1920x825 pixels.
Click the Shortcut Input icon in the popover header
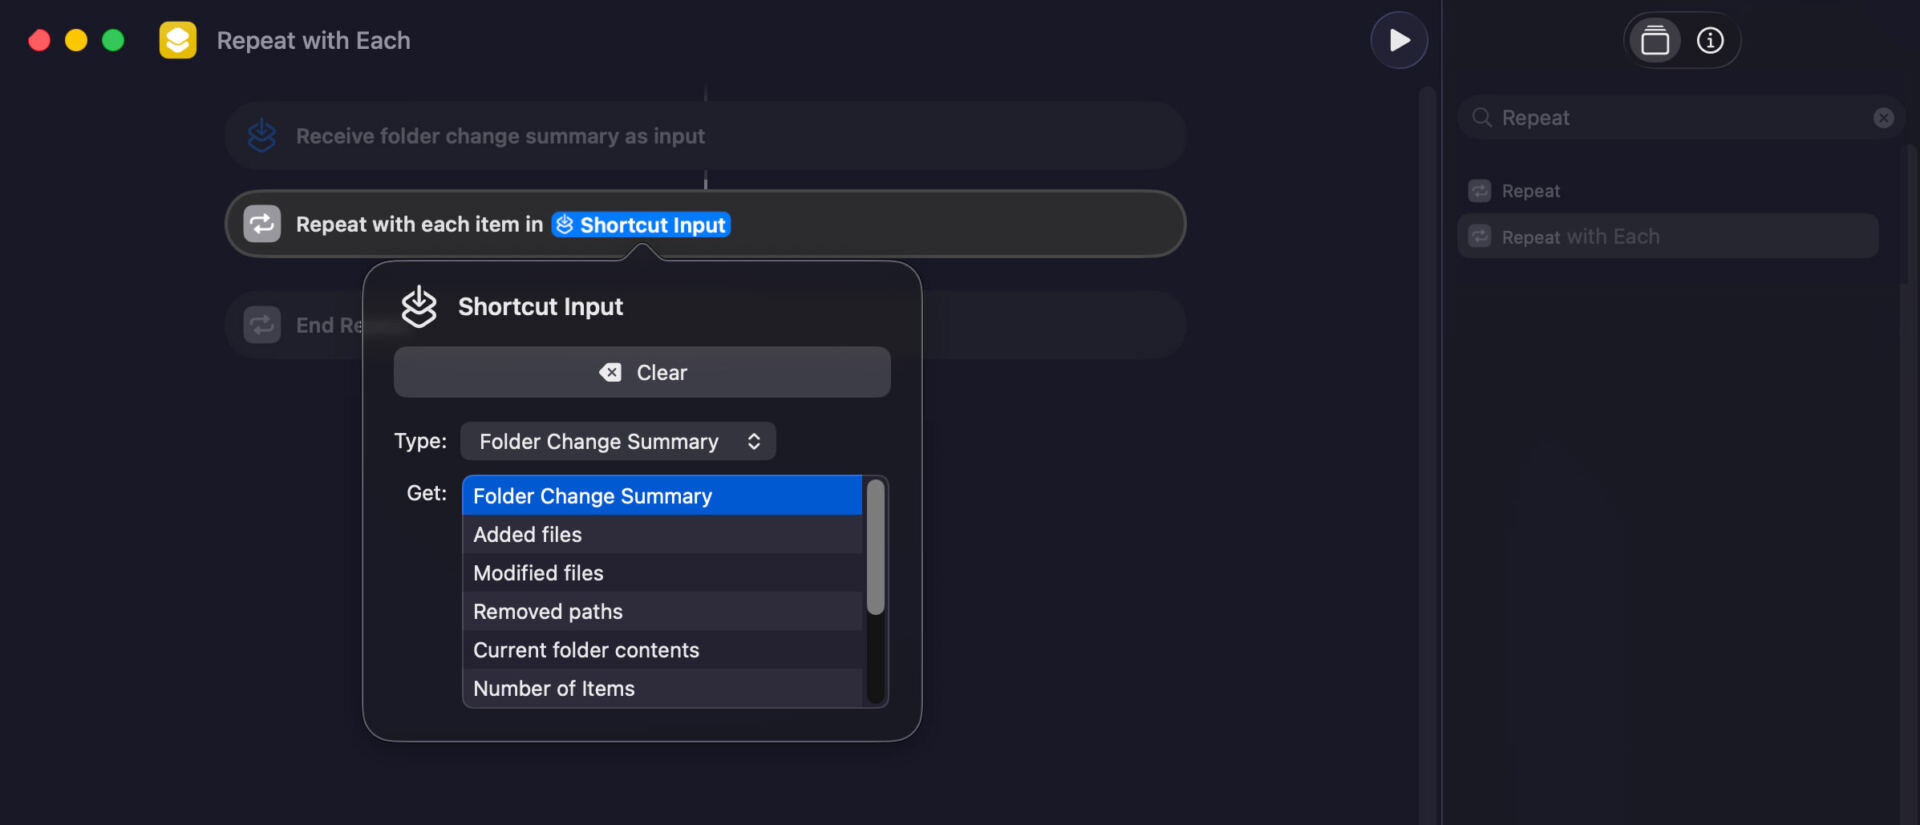point(418,306)
